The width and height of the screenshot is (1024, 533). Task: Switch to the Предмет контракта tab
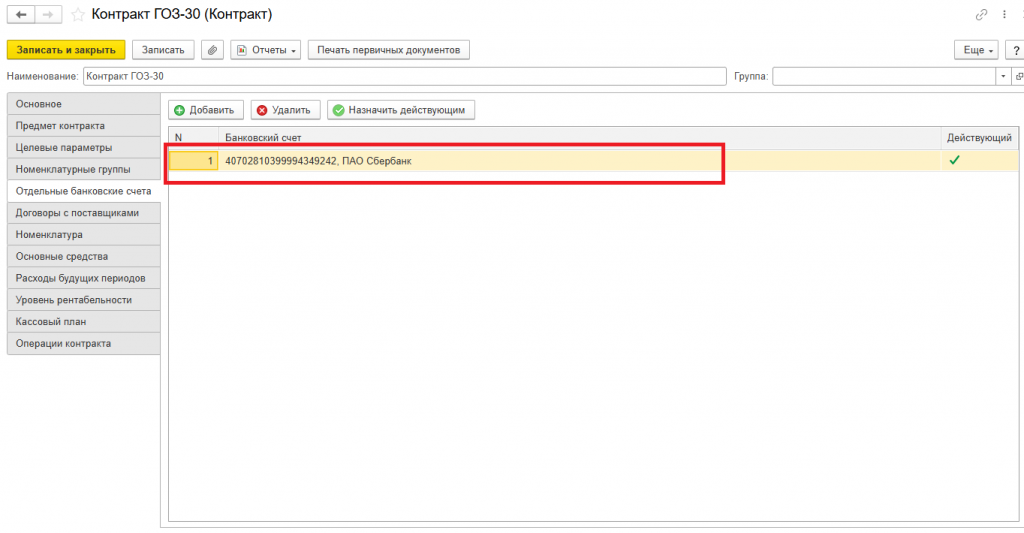[x=84, y=125]
